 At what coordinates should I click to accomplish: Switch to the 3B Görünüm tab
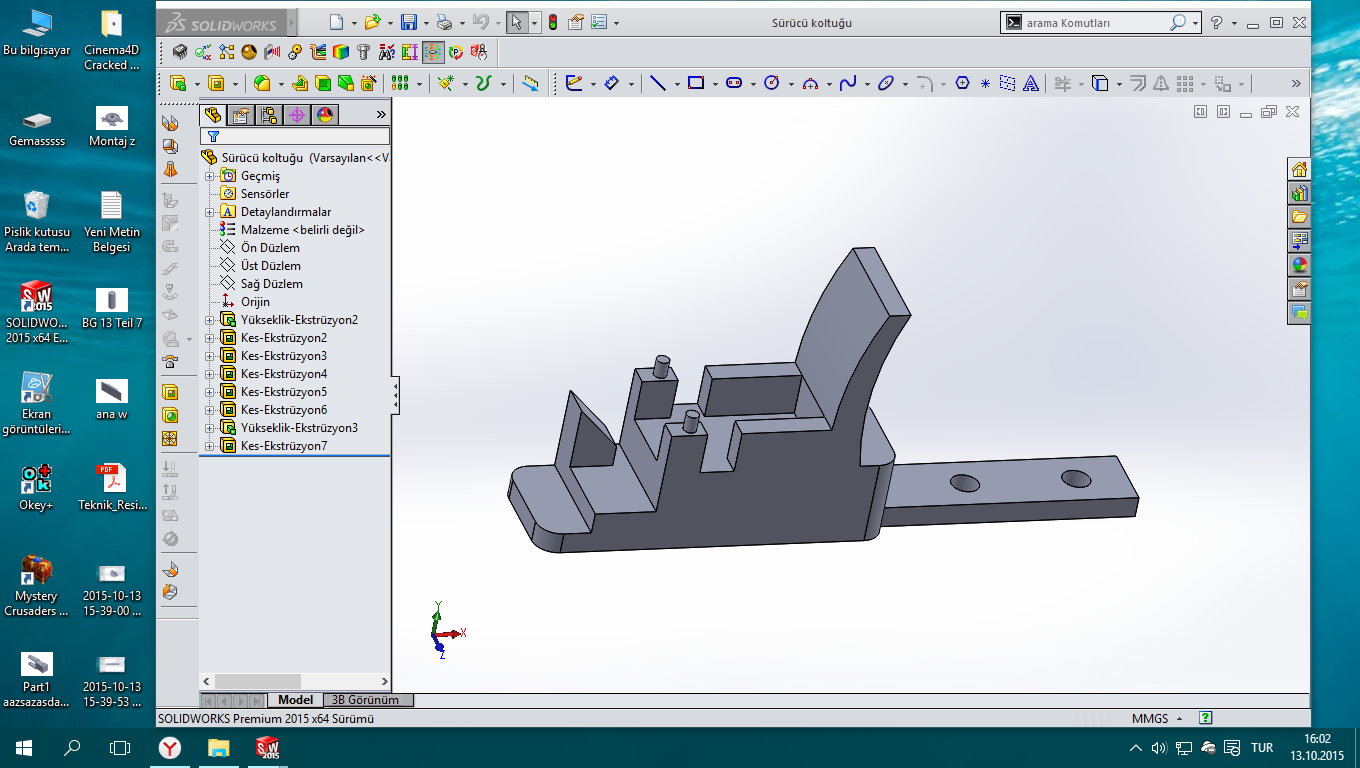point(366,700)
